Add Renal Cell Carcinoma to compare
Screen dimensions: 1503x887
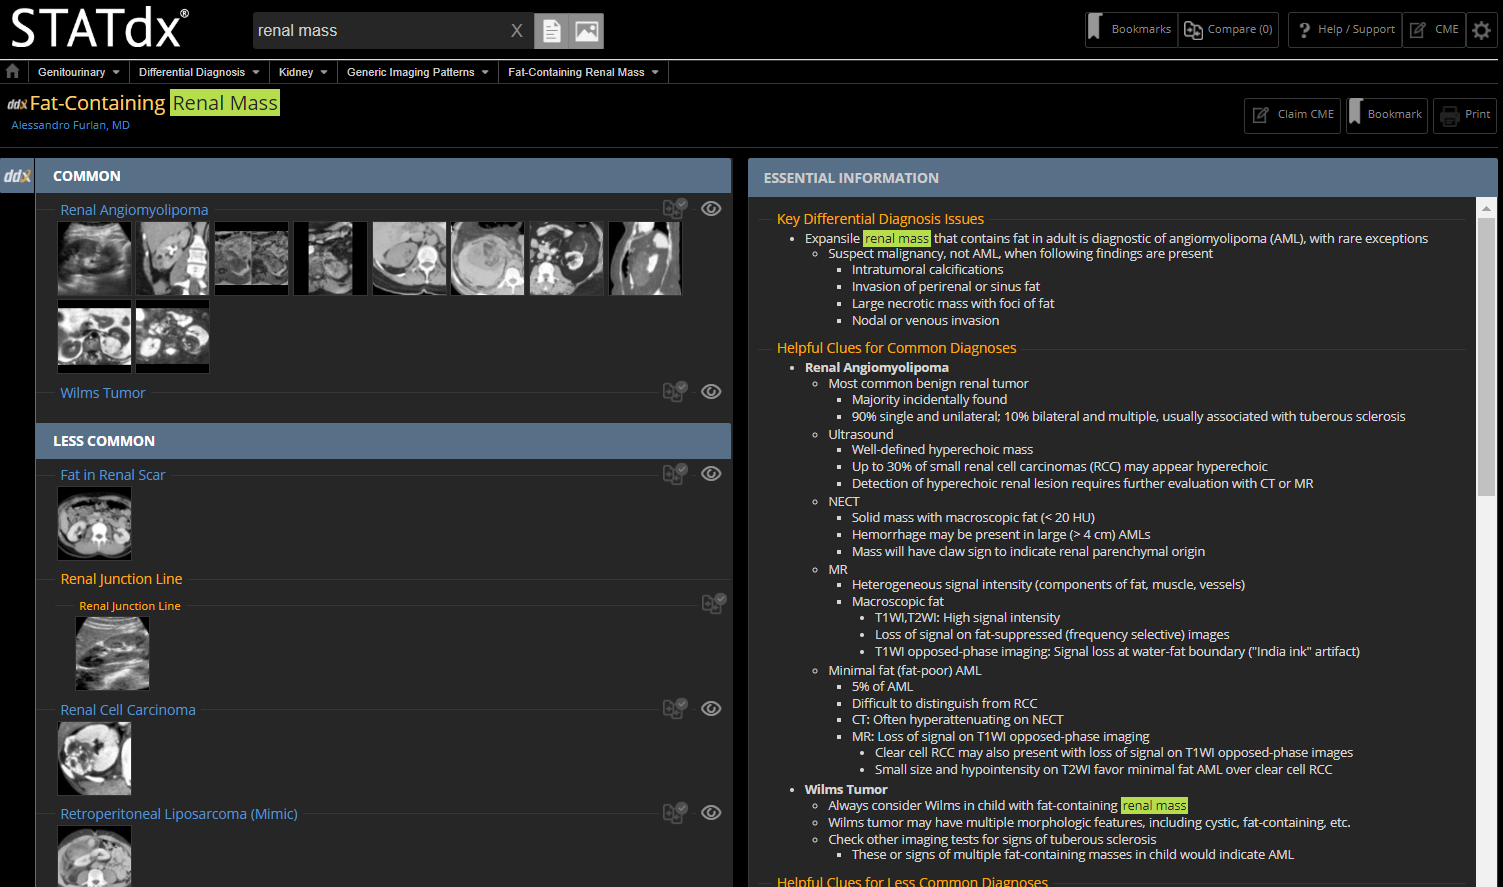tap(674, 708)
